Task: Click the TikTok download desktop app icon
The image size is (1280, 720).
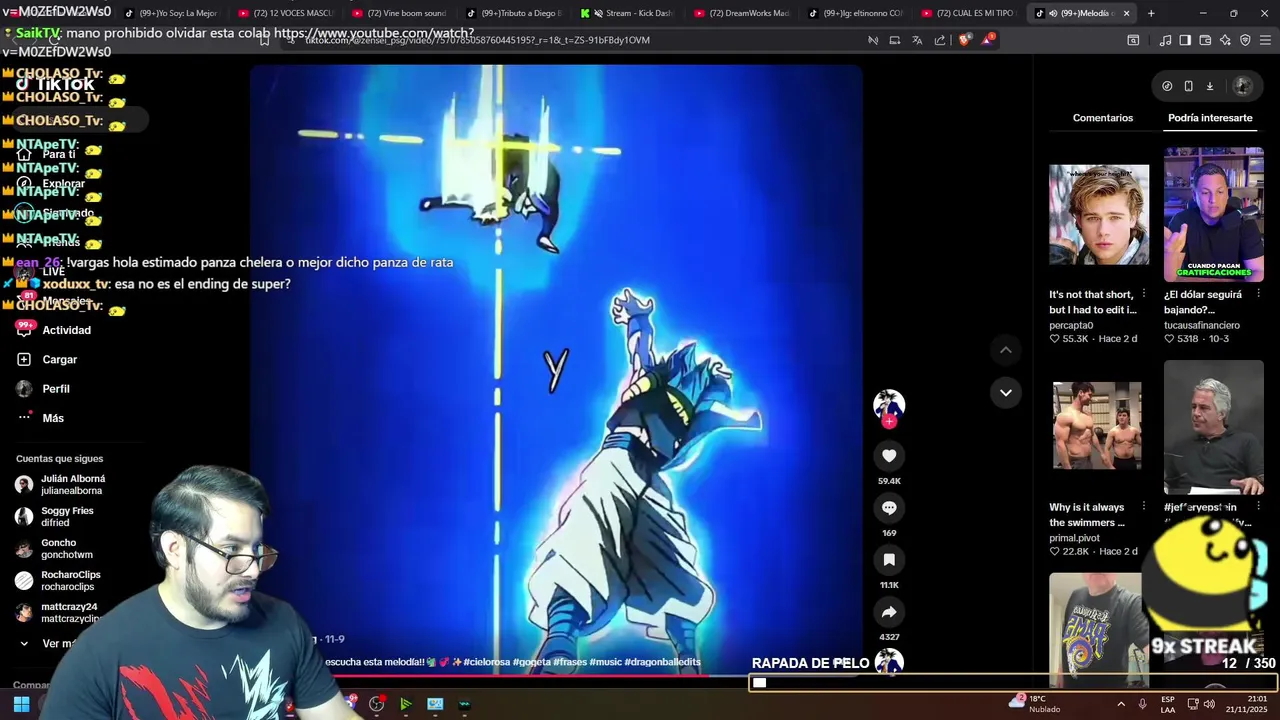Action: (x=1209, y=86)
